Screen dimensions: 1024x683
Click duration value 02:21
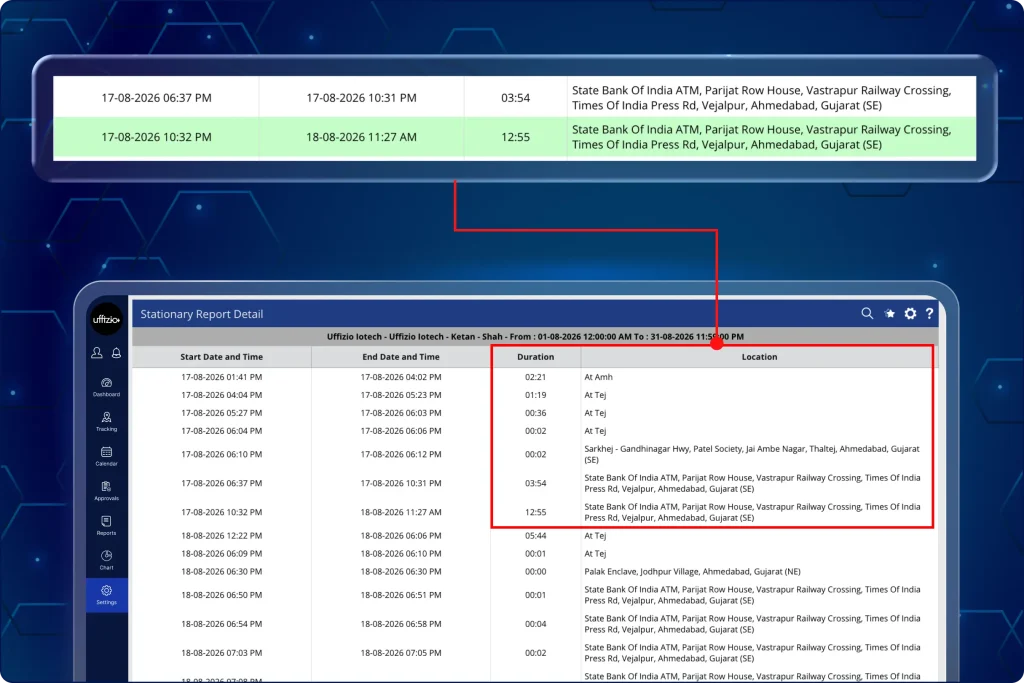[x=536, y=377]
